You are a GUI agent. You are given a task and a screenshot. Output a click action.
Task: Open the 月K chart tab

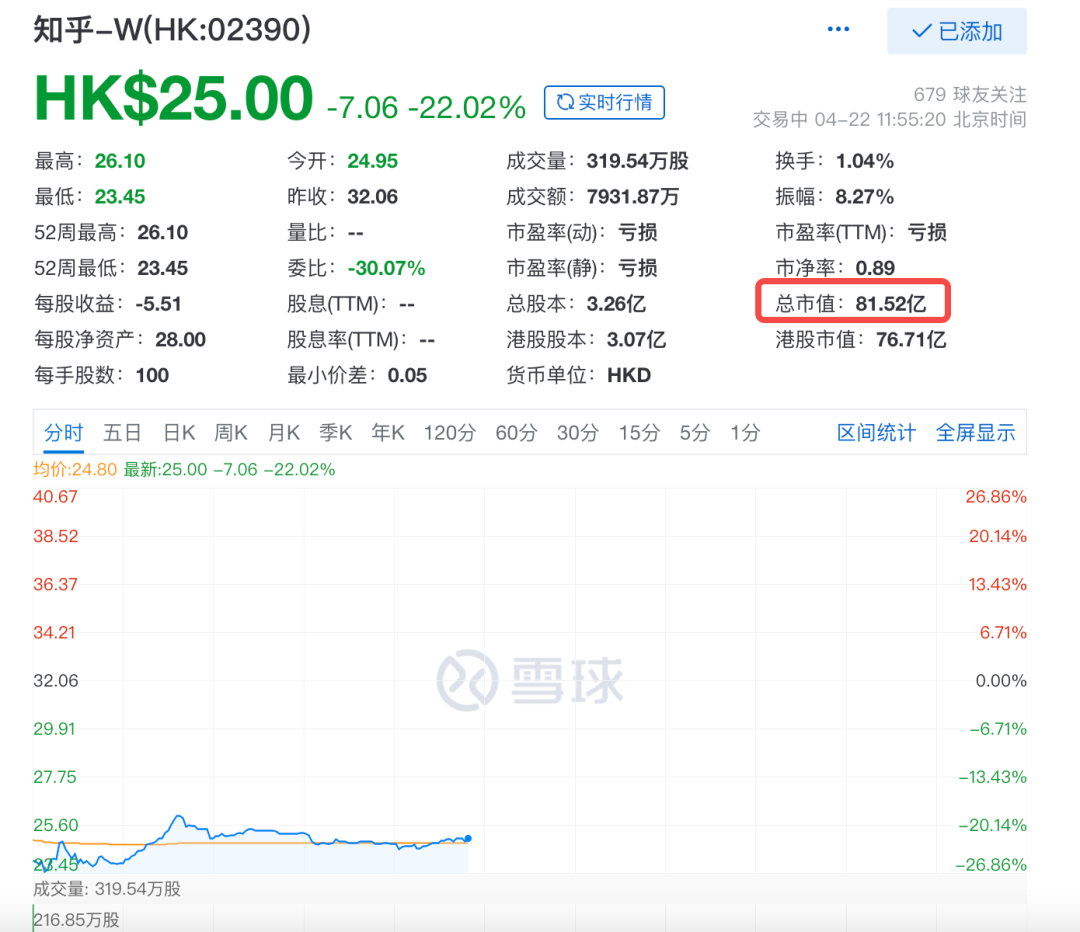click(x=284, y=433)
